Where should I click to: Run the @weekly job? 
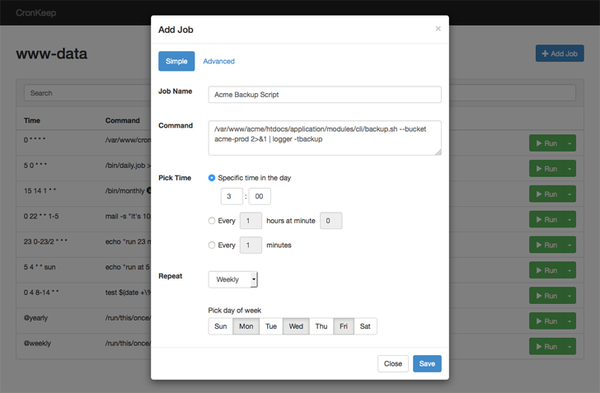click(546, 347)
